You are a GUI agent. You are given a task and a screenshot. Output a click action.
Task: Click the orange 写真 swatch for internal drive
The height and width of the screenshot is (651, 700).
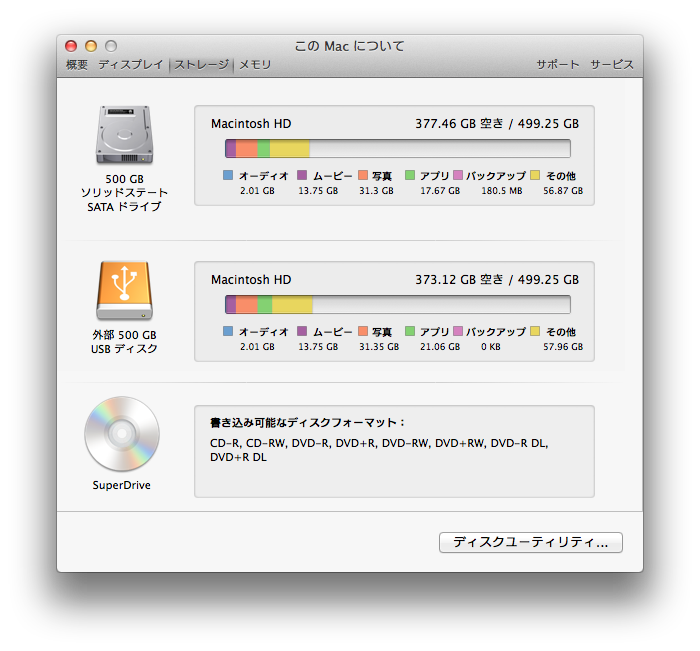pyautogui.click(x=362, y=175)
